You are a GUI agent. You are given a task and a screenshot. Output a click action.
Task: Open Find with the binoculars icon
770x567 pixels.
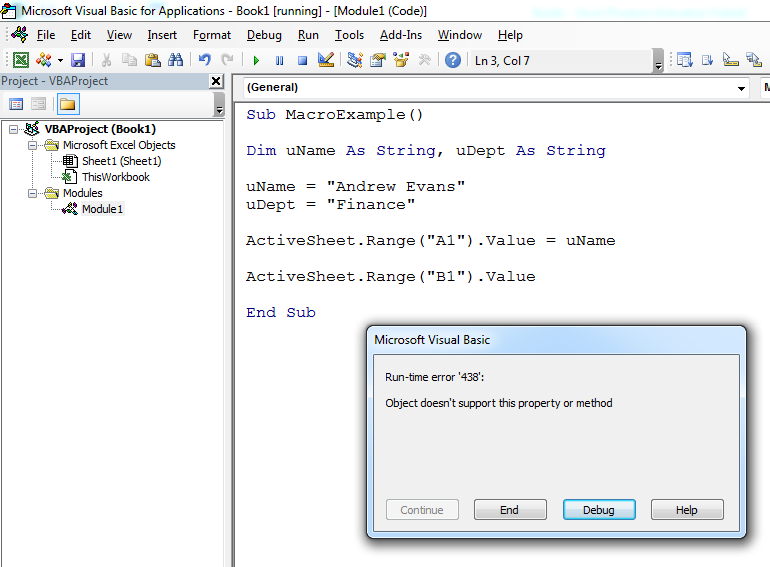pos(175,60)
